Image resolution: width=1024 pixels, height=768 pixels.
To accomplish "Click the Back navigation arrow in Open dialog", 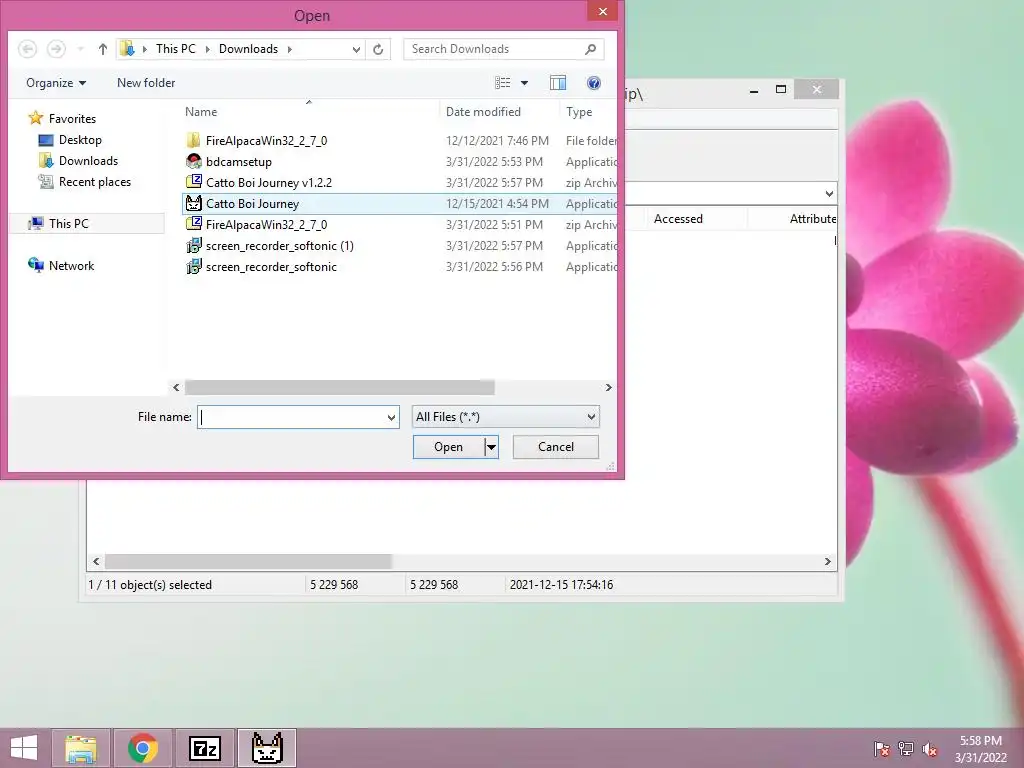I will tap(27, 49).
